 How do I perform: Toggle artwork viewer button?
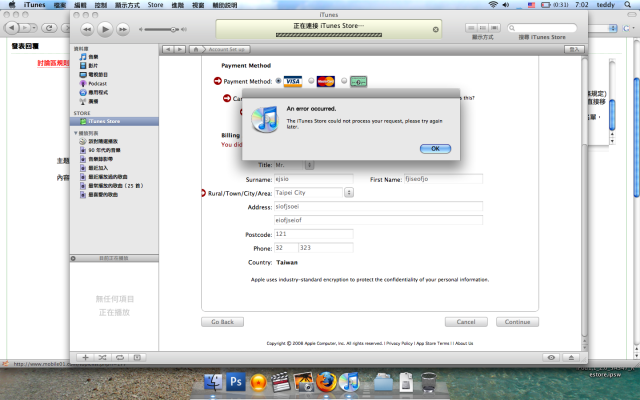click(137, 358)
